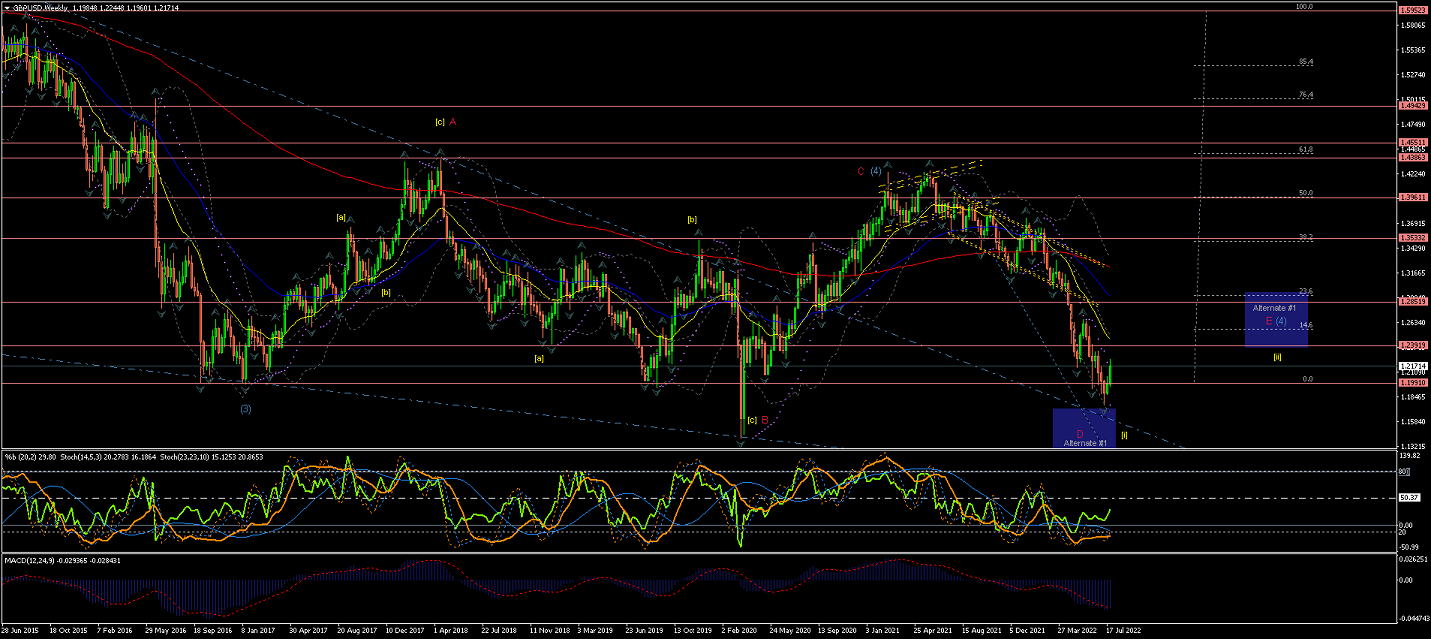
Task: Click the blue box labeled D
Action: coord(1083,427)
